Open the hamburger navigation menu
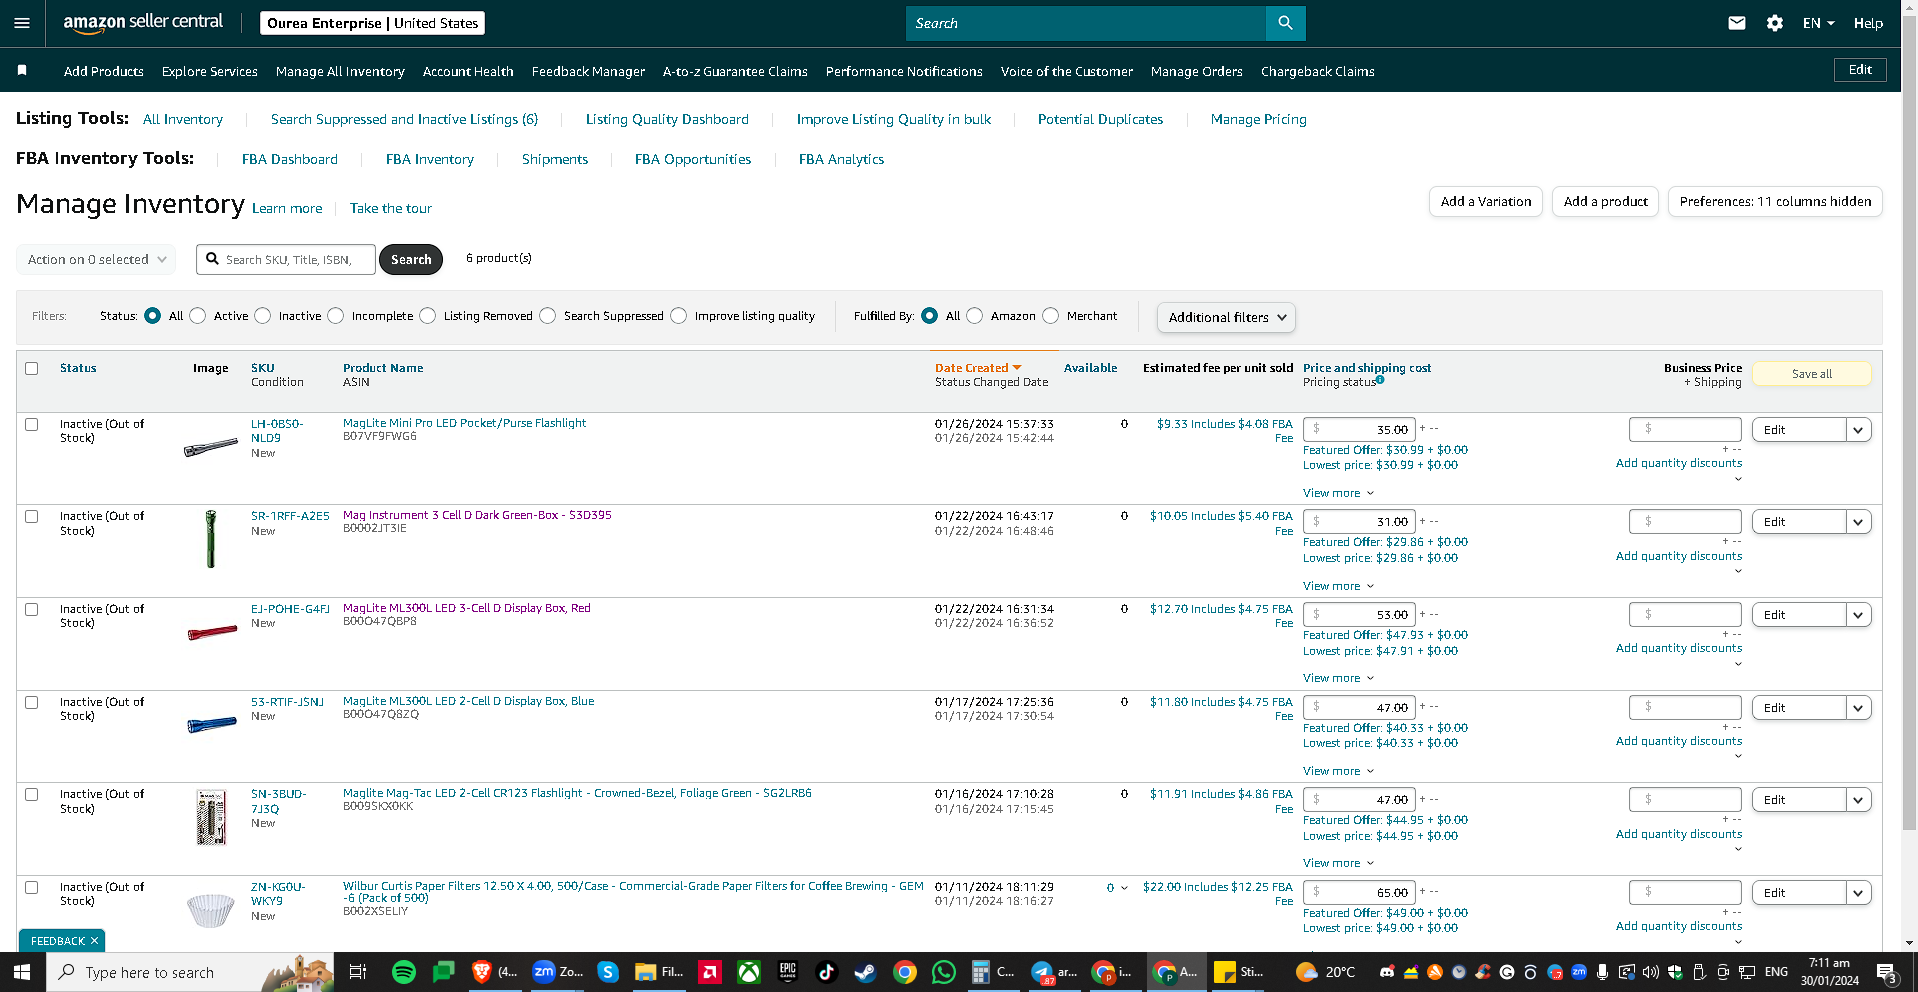The height and width of the screenshot is (992, 1918). [x=22, y=23]
